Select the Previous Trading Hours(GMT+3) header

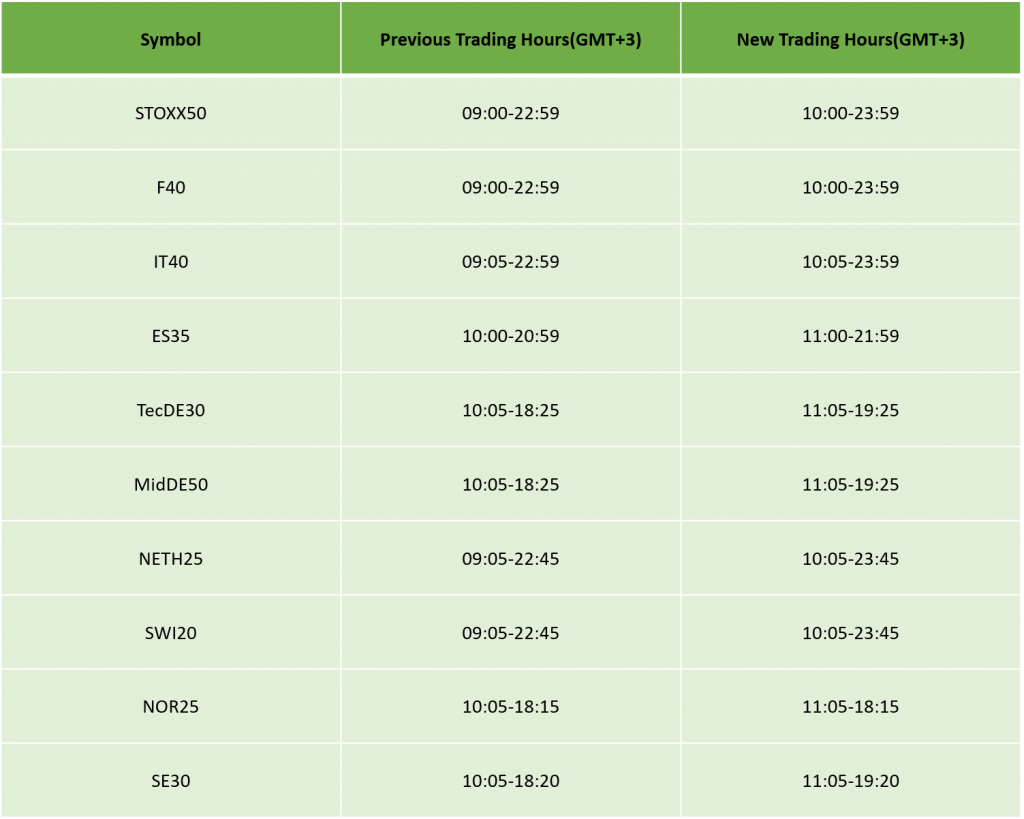[x=510, y=40]
